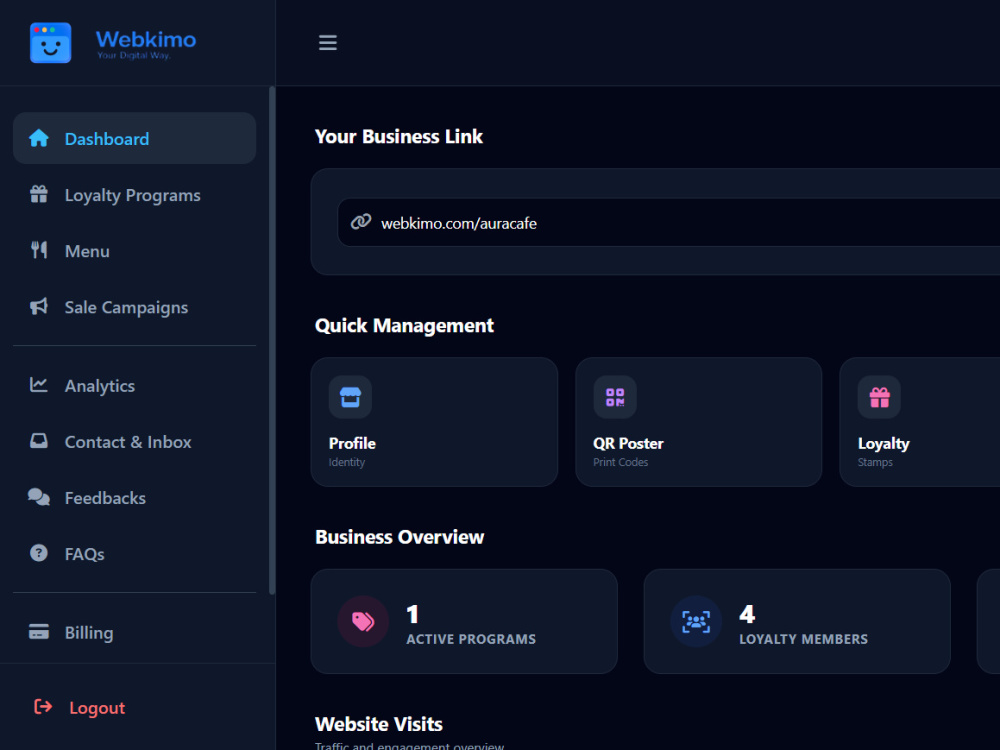
Task: Click the Billing credit card icon
Action: (39, 631)
